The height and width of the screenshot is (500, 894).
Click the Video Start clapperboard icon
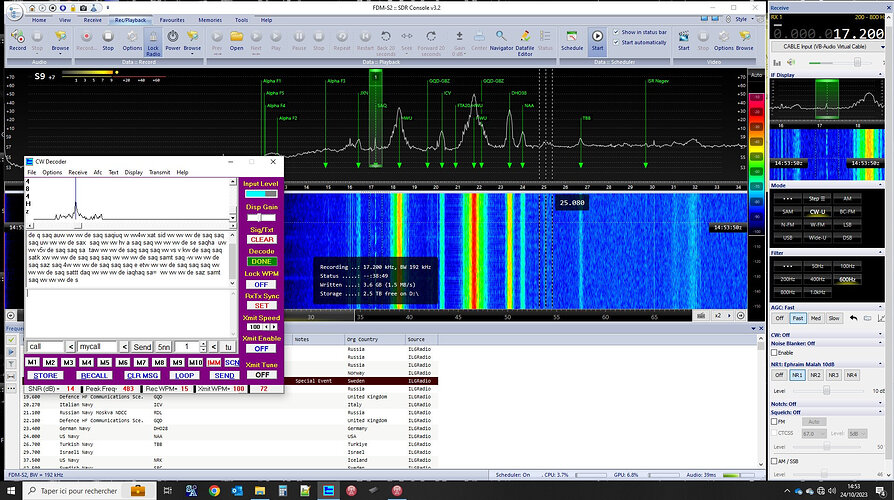coord(683,37)
